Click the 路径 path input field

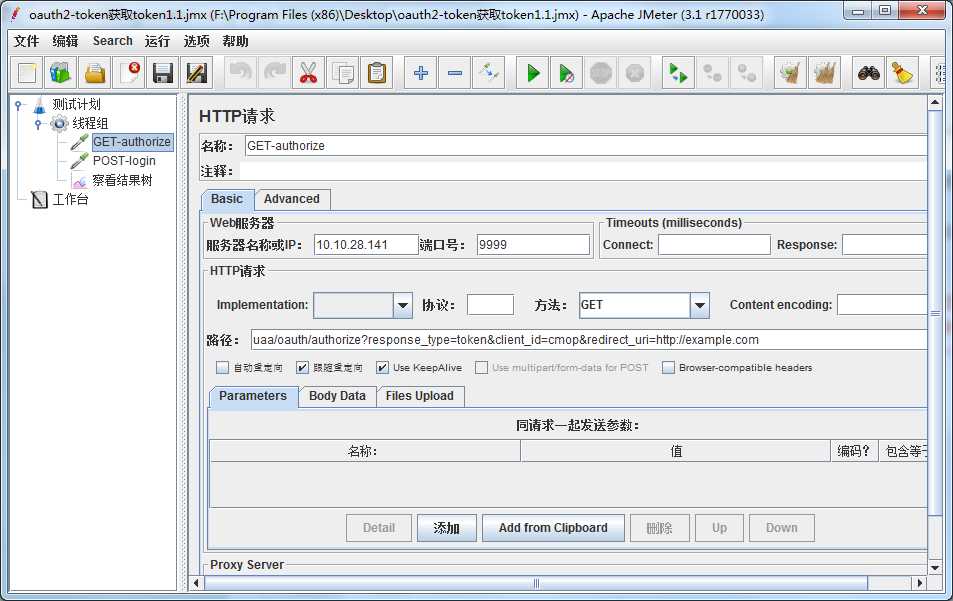pyautogui.click(x=589, y=340)
